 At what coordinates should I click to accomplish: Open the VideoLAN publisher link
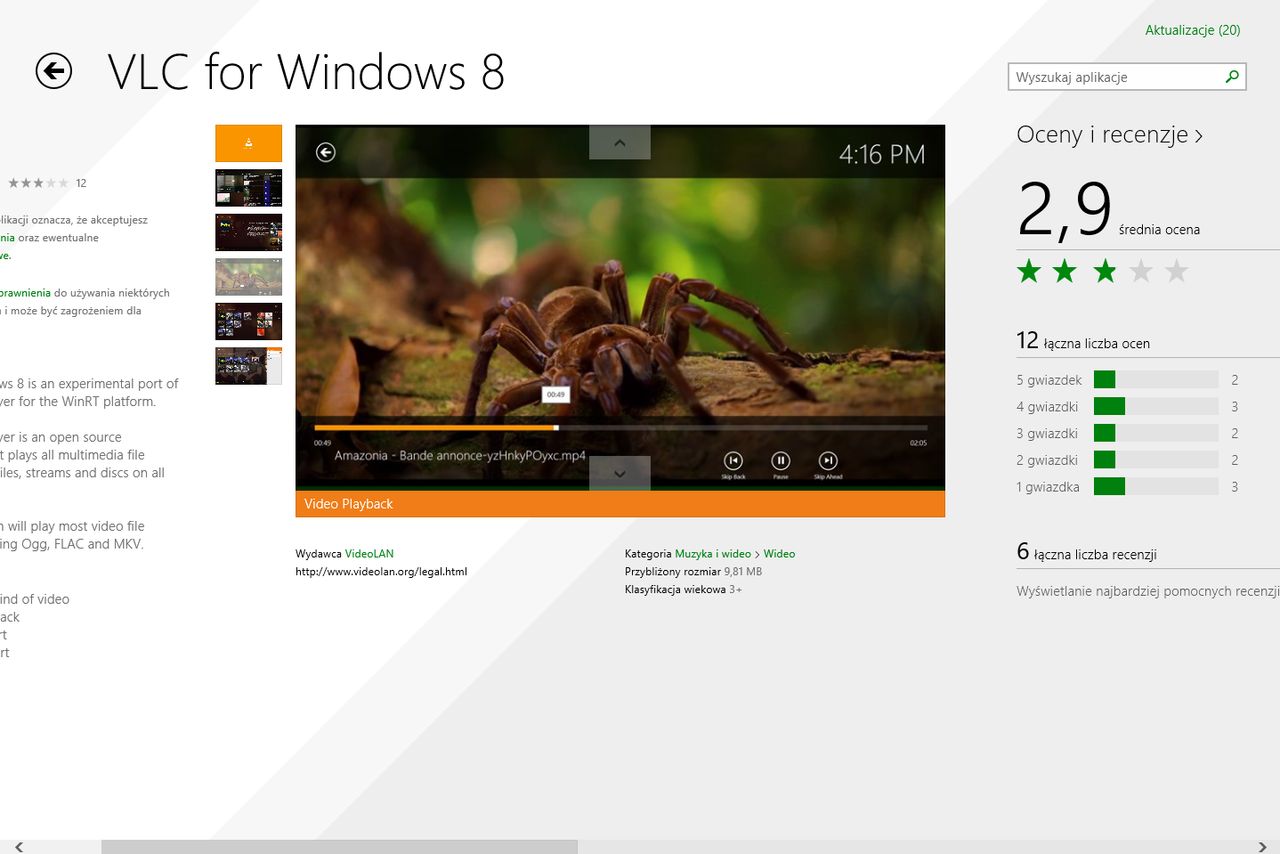point(370,553)
